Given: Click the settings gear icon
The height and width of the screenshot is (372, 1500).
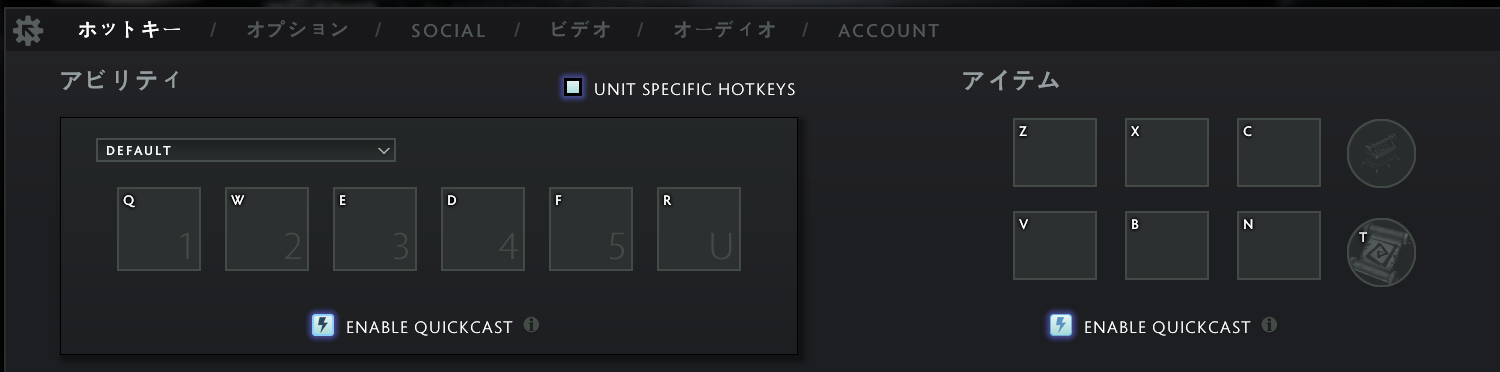Looking at the screenshot, I should [x=28, y=31].
